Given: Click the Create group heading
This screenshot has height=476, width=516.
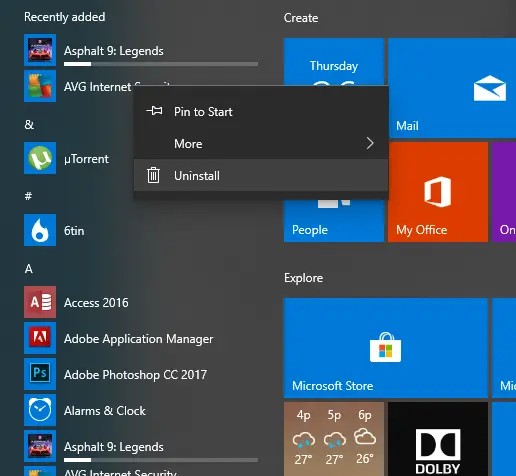Looking at the screenshot, I should click(301, 18).
